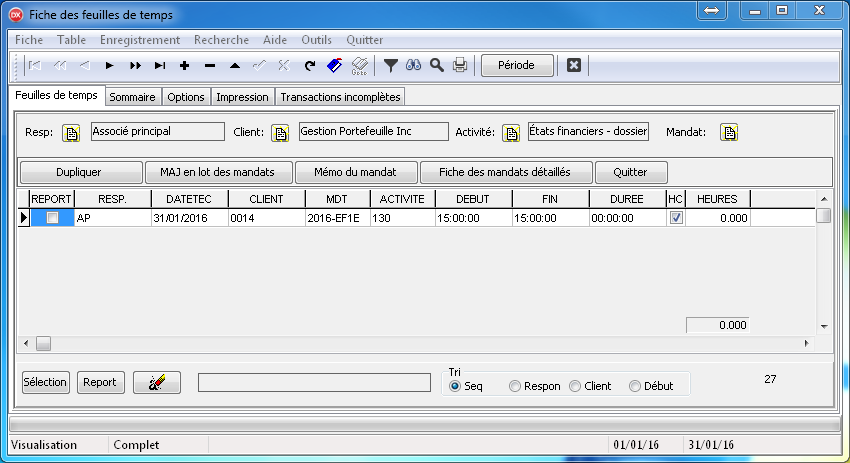Screen dimensions: 850x463
Task: Click the empty text field beside Report
Action: tap(313, 382)
